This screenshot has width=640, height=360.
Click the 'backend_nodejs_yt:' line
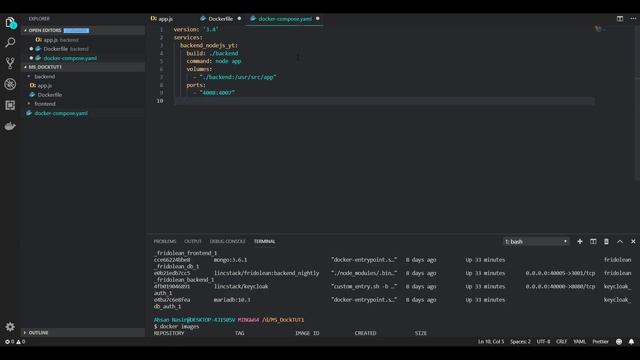[x=209, y=45]
